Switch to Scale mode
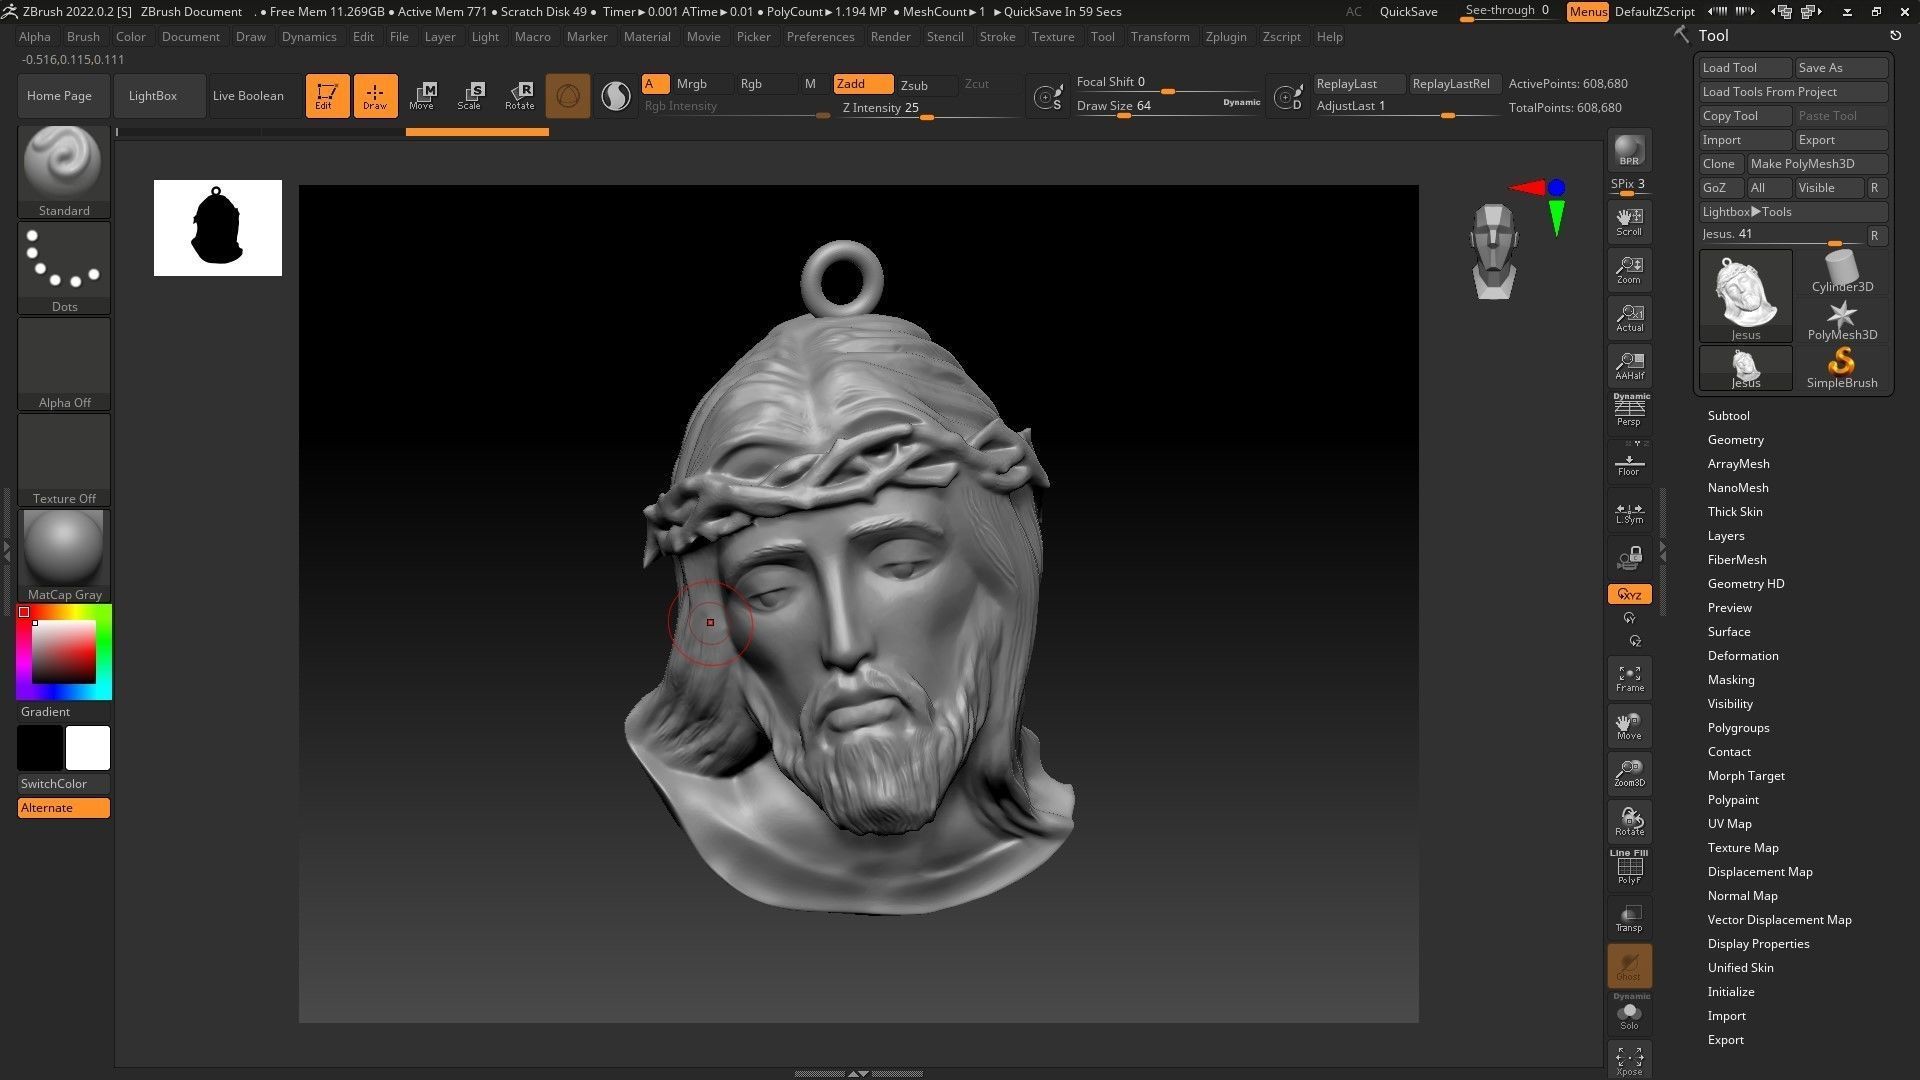The width and height of the screenshot is (1920, 1080). 470,95
